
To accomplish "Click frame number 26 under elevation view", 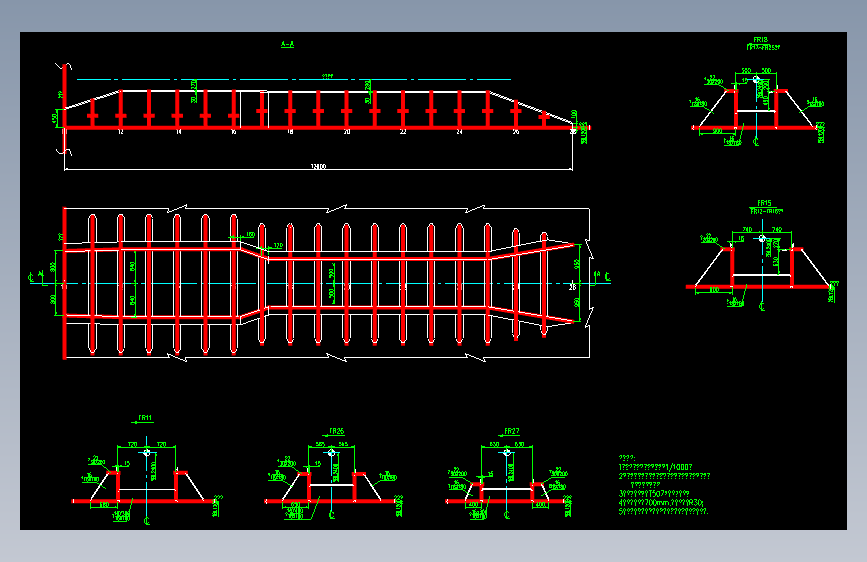I will [x=516, y=132].
